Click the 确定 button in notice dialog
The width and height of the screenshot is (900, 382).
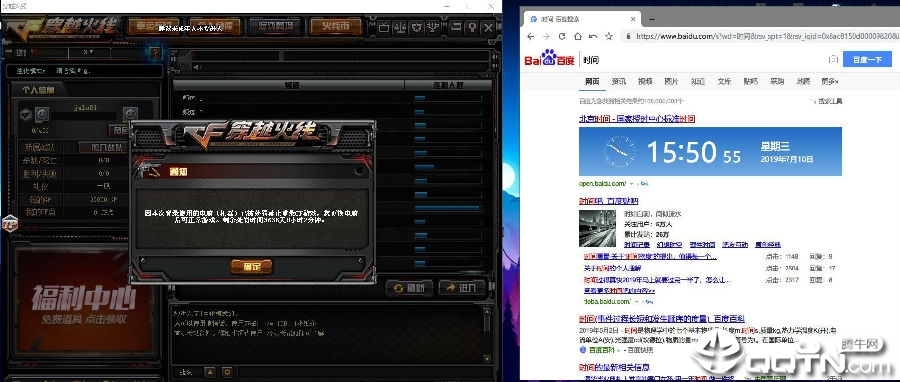pyautogui.click(x=251, y=267)
